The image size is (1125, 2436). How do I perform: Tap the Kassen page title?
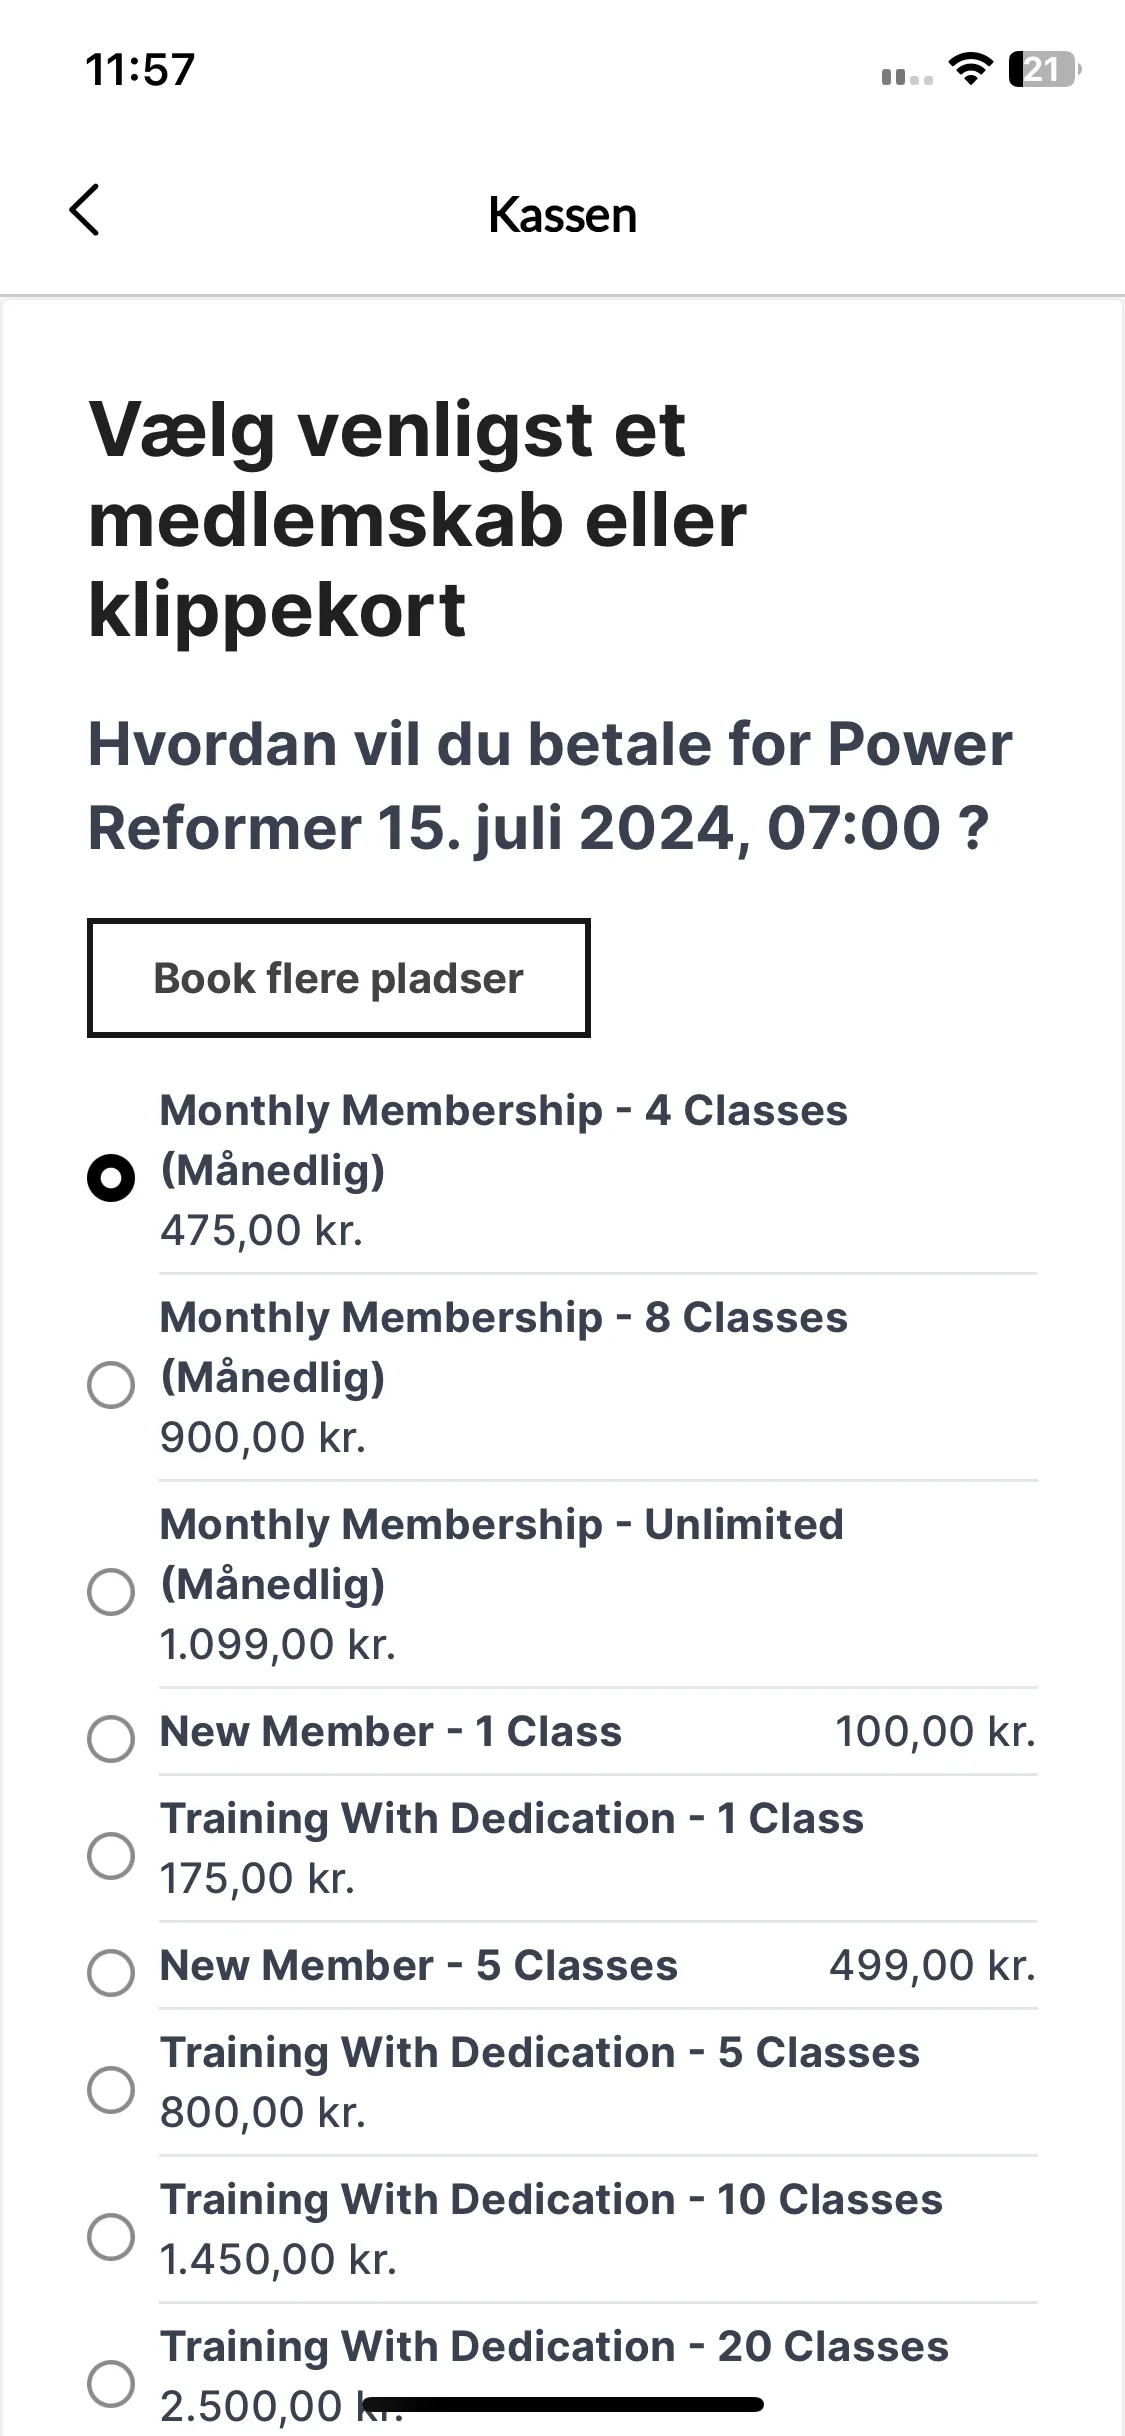pos(562,214)
